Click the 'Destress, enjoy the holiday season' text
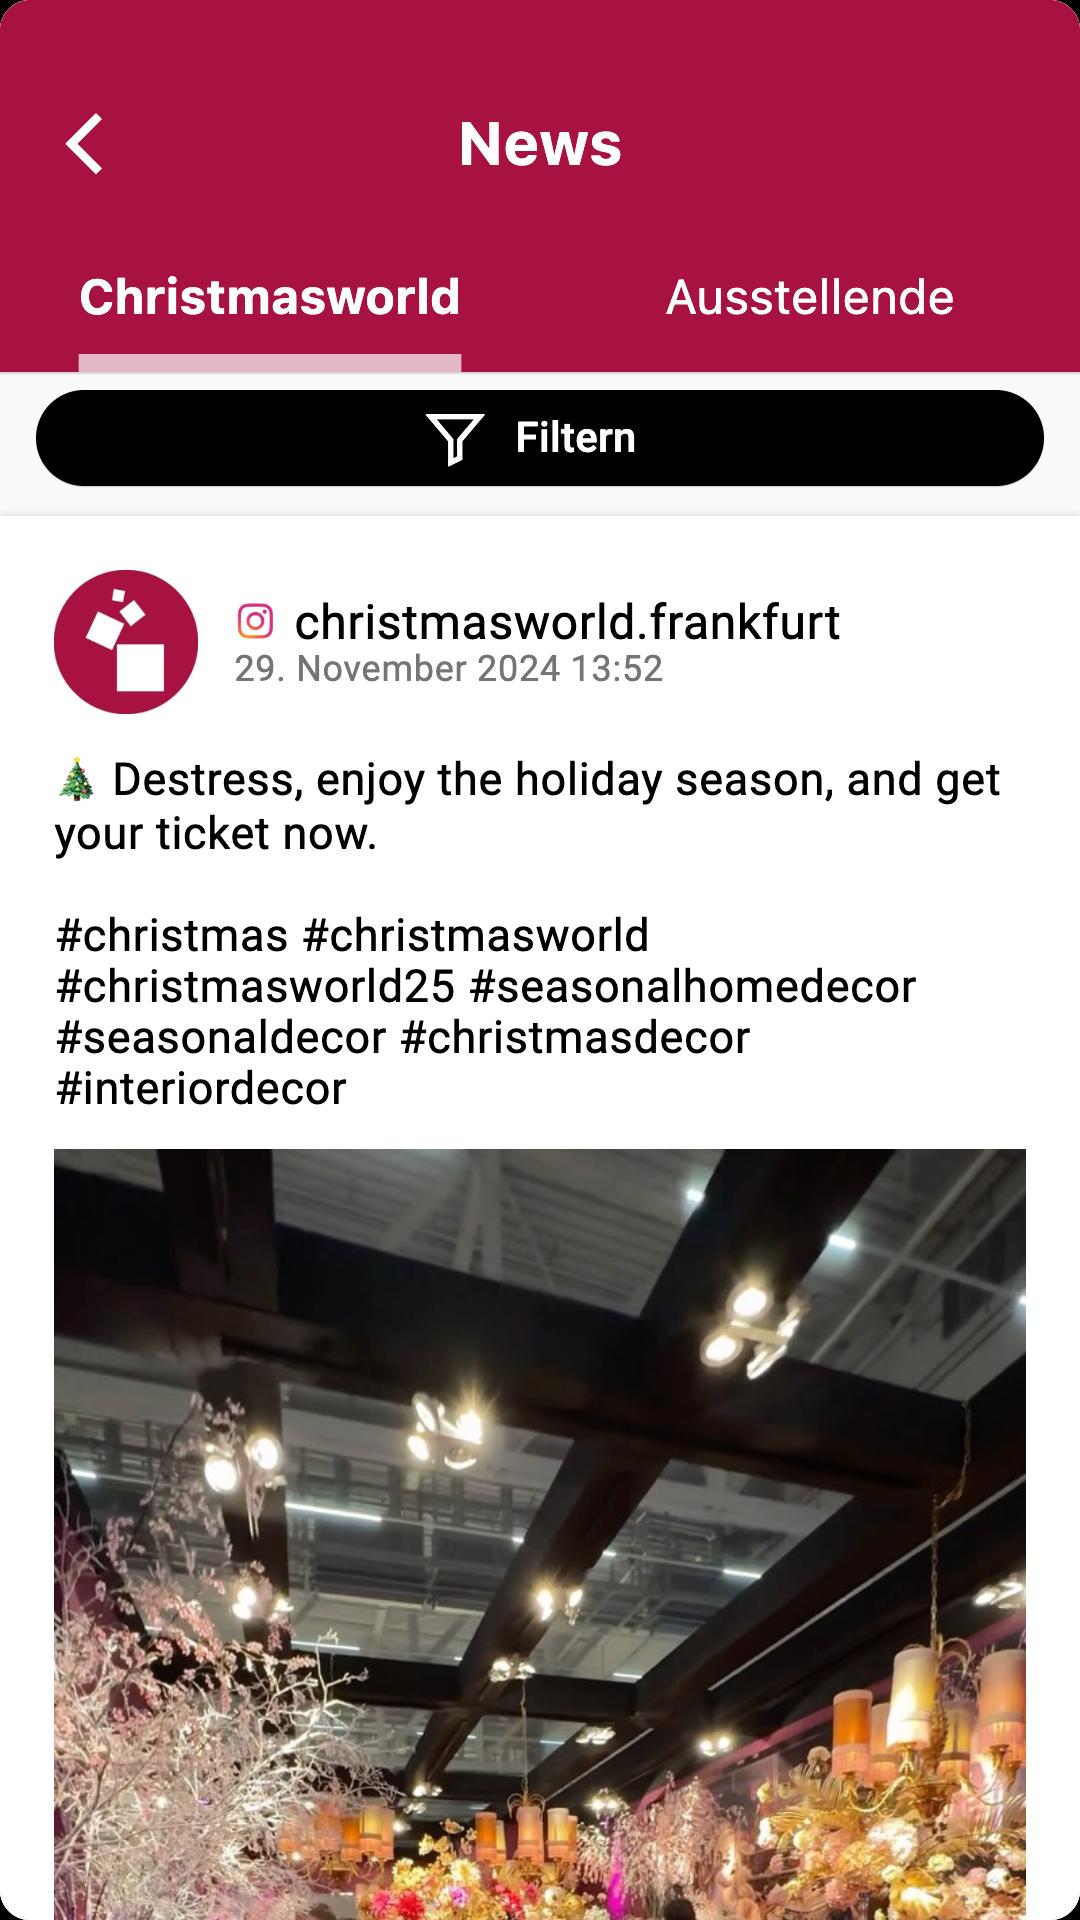This screenshot has height=1920, width=1080. click(473, 780)
